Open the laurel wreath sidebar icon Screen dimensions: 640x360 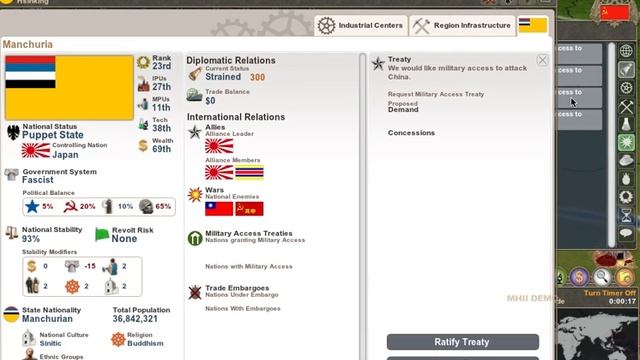[x=626, y=197]
